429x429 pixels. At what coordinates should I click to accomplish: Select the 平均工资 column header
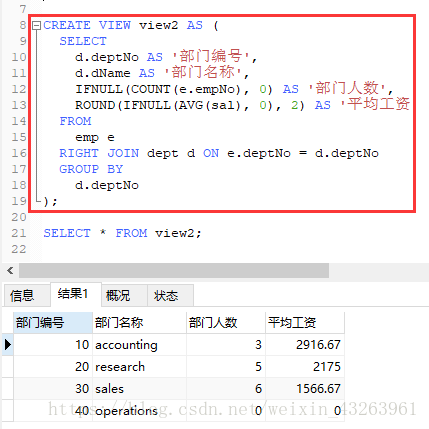coord(305,323)
